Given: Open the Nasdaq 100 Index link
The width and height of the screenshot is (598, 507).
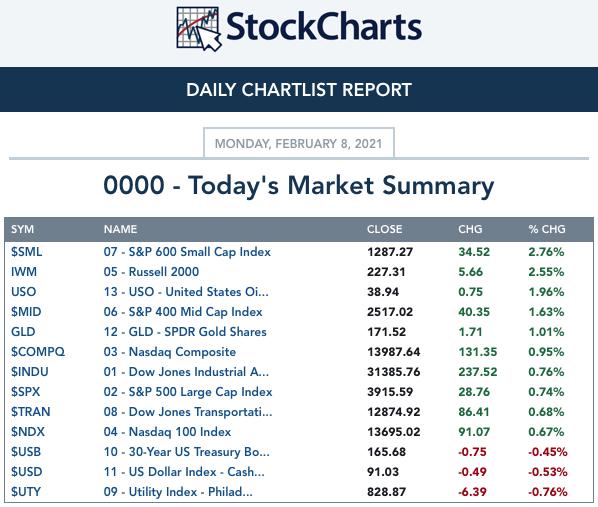Looking at the screenshot, I should click(x=167, y=432).
